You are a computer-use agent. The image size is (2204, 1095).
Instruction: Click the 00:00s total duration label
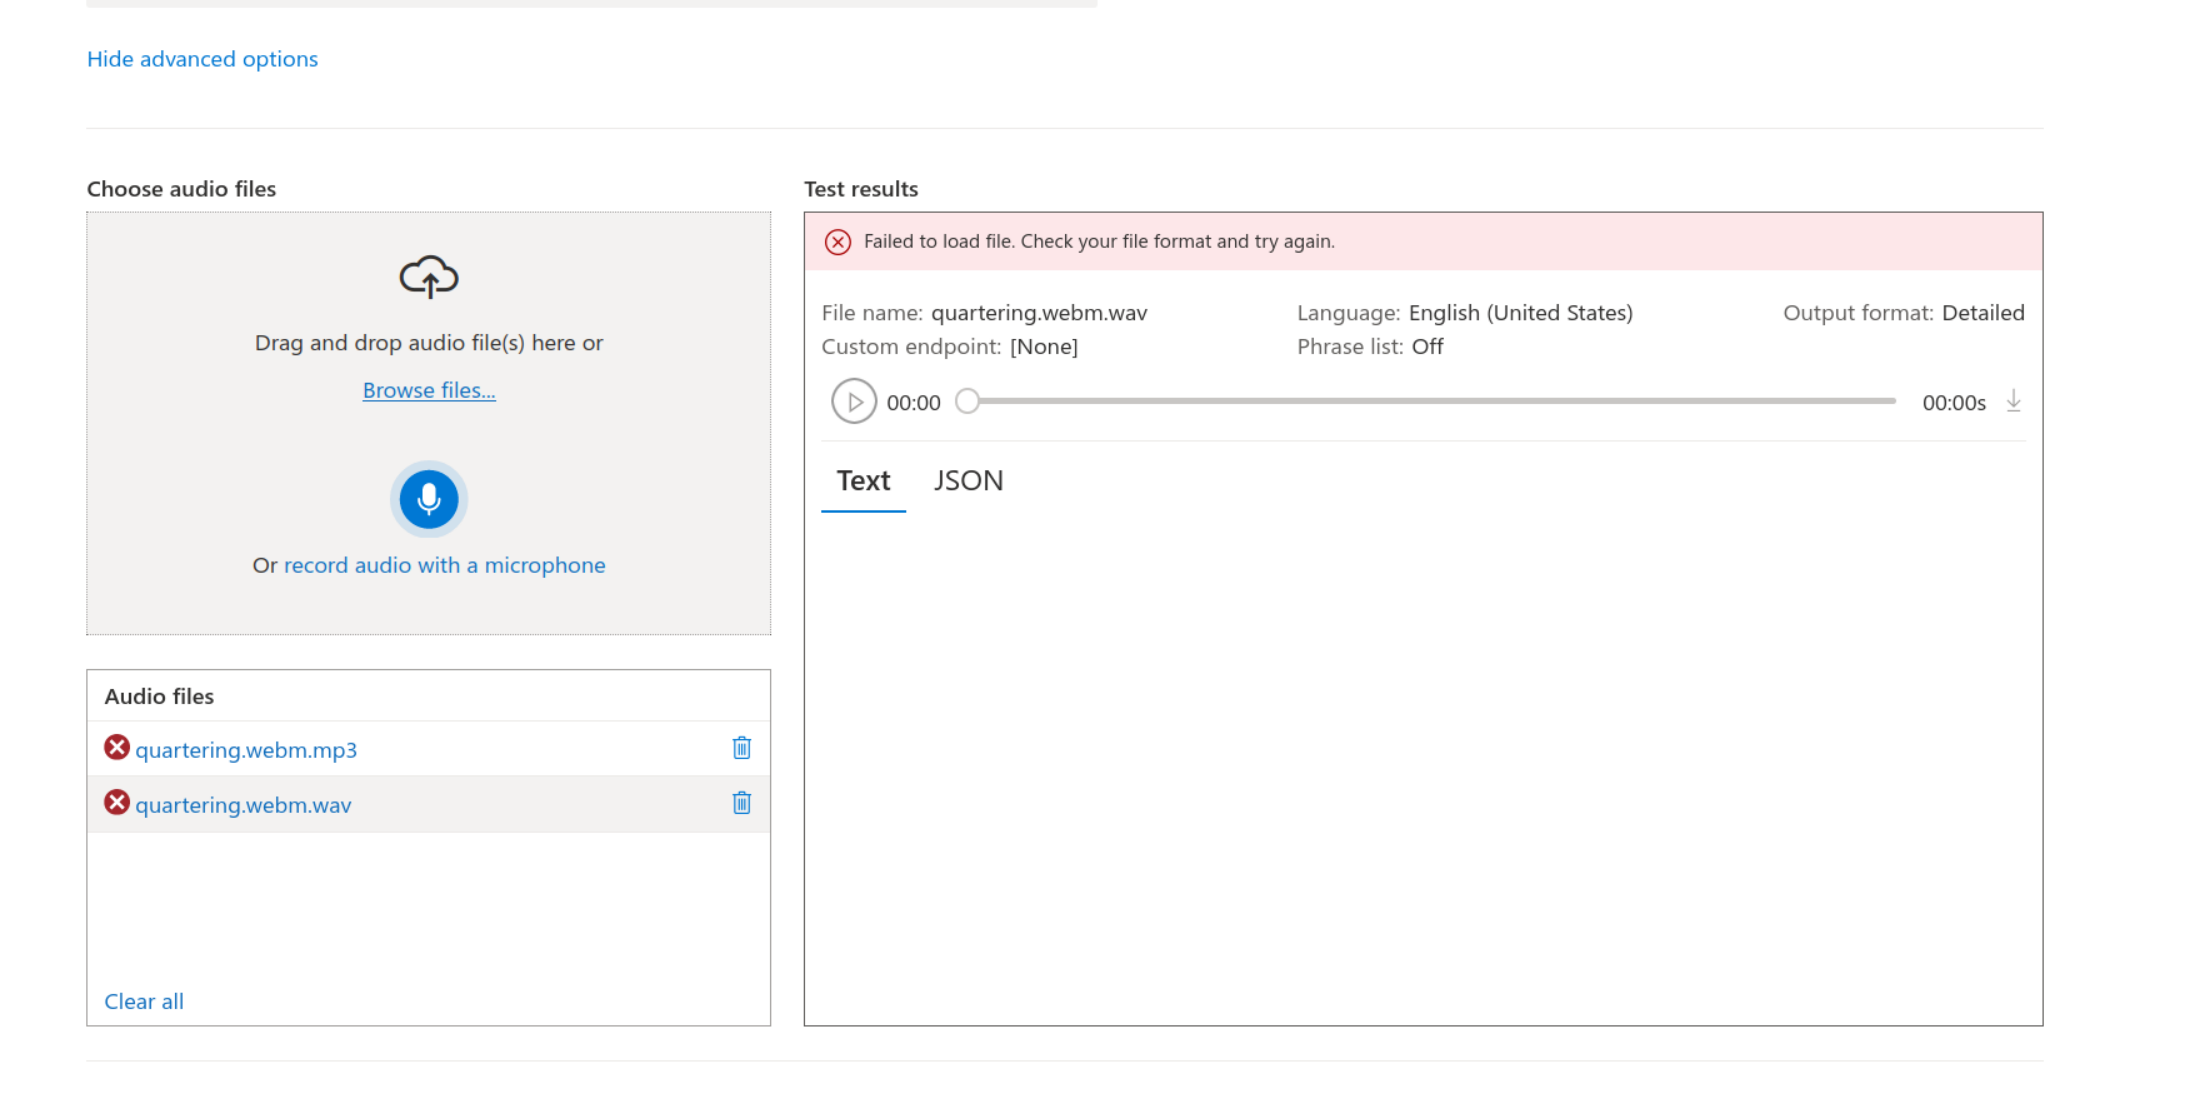pyautogui.click(x=1954, y=403)
